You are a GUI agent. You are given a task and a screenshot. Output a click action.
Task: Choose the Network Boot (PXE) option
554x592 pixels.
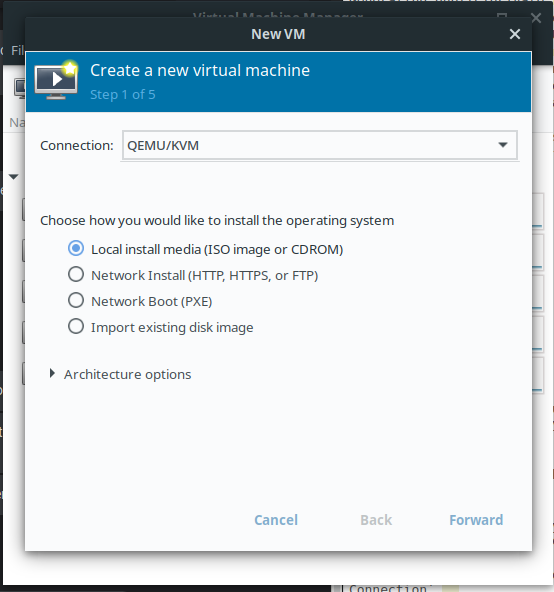[x=140, y=301]
